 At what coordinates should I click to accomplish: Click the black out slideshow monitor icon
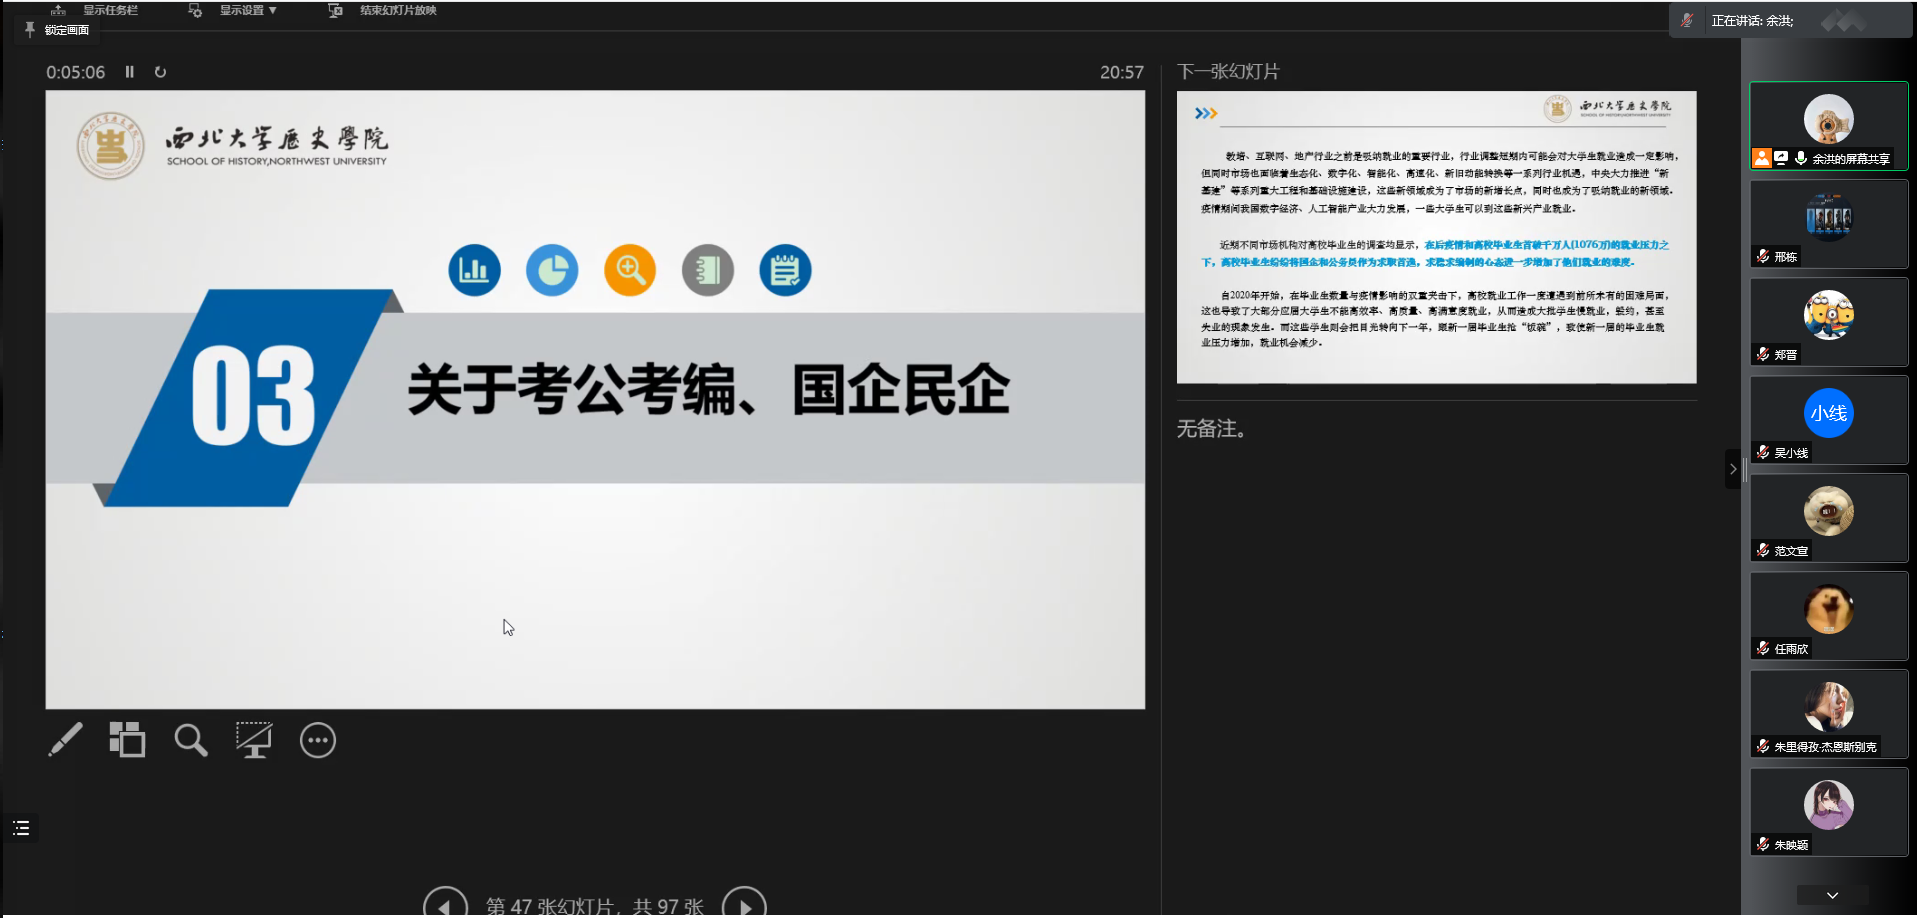pos(253,740)
